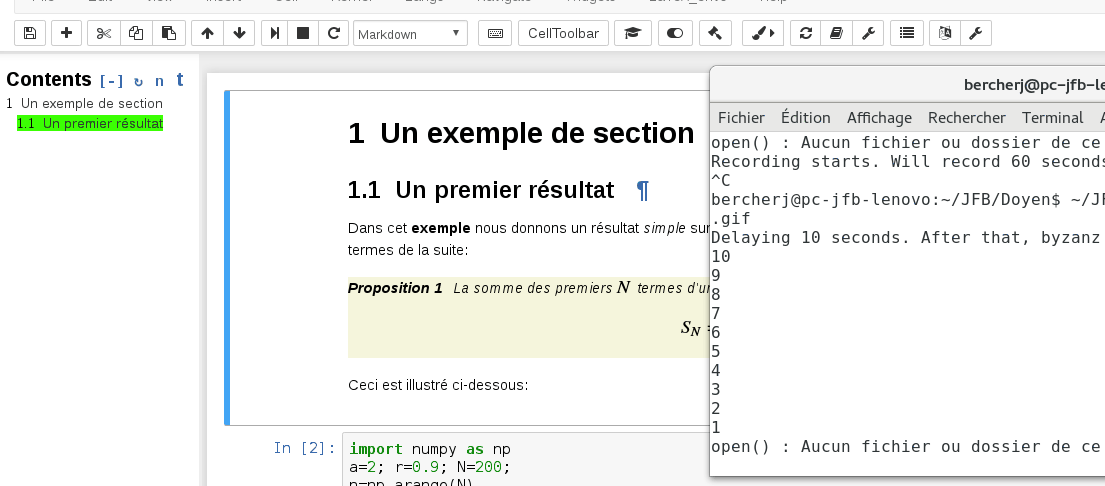Toggle the table of contents list icon

(907, 33)
